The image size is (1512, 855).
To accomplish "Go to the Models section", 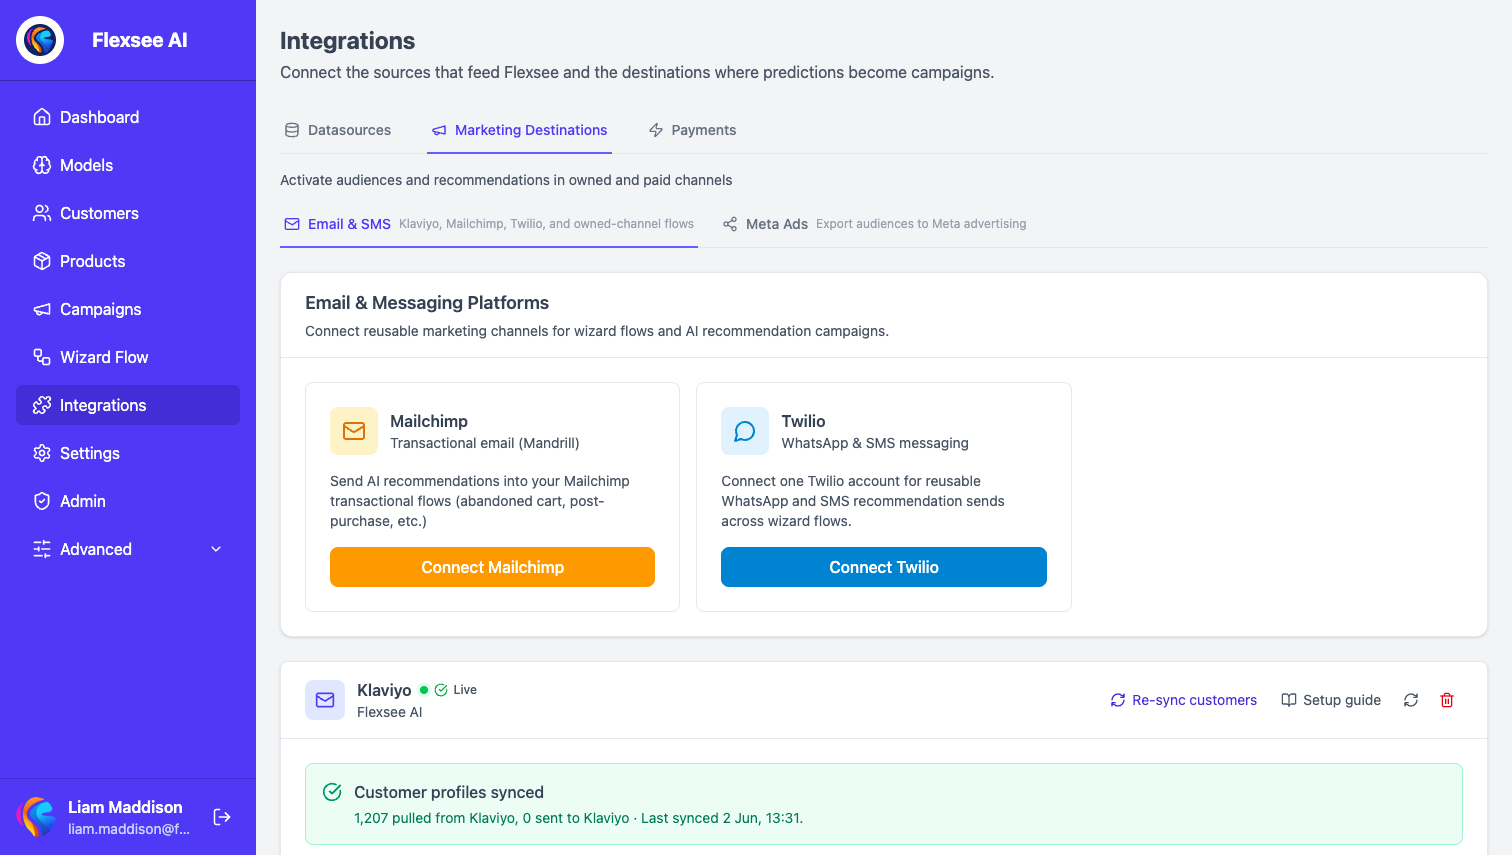I will pos(128,165).
